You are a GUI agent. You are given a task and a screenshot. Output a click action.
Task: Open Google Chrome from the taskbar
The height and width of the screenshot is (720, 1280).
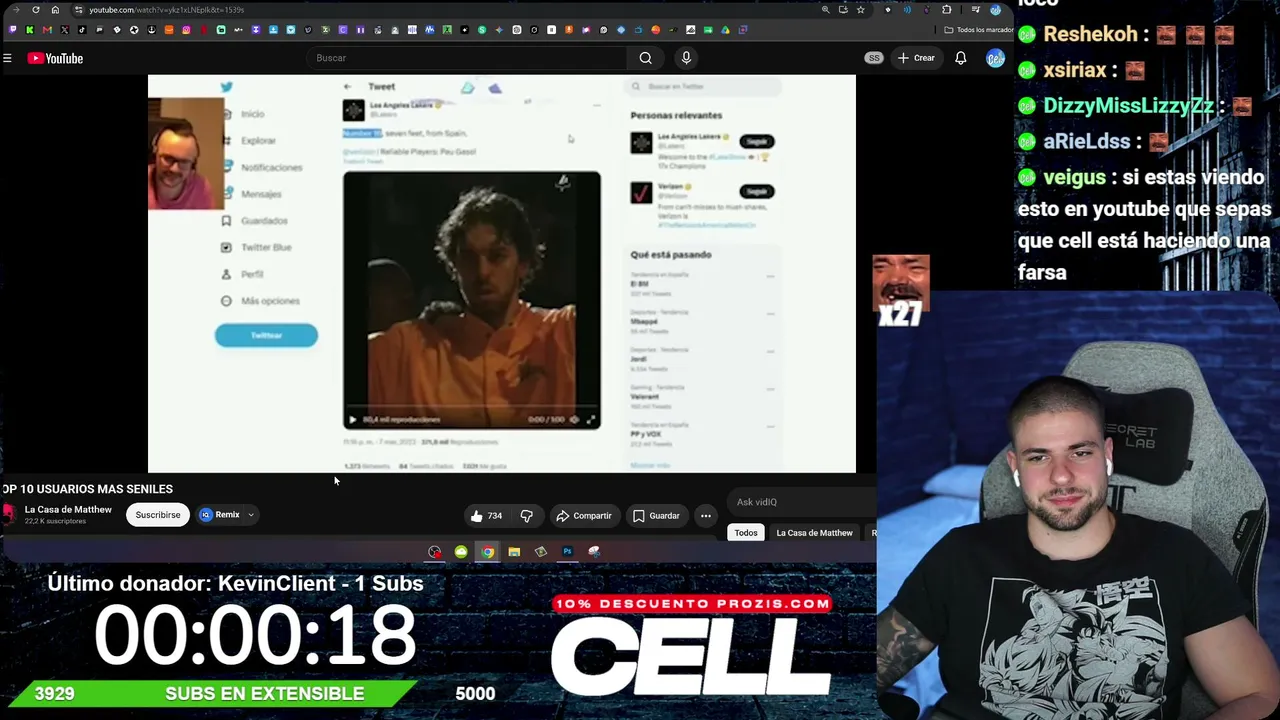pos(487,552)
